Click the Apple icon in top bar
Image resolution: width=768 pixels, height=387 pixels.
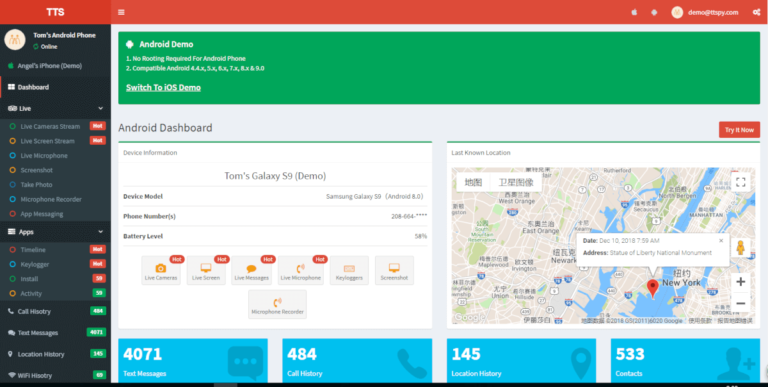(x=634, y=12)
